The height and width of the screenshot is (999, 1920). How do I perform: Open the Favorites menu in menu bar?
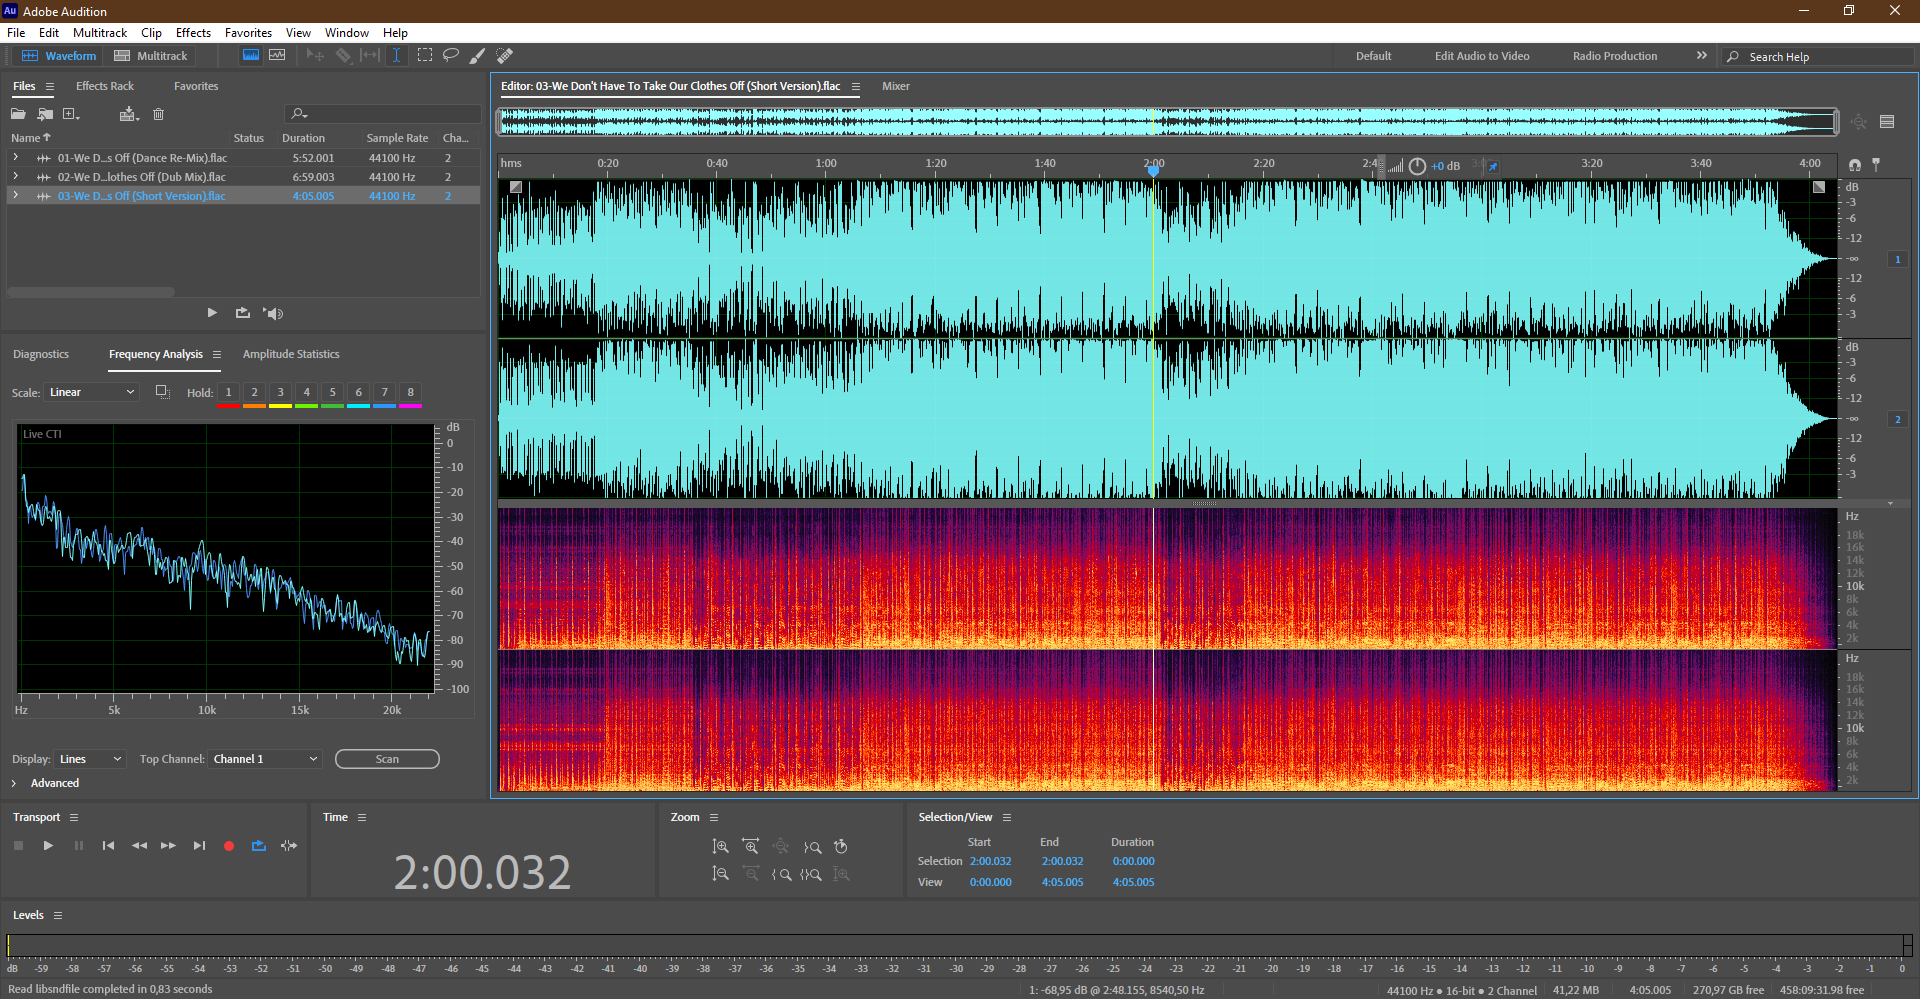click(248, 33)
